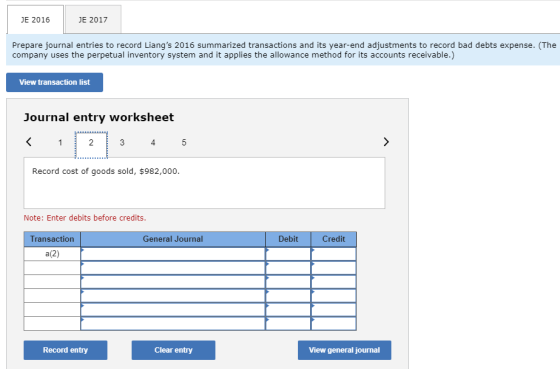
Task: Jump to worksheet entry 5
Action: [184, 143]
